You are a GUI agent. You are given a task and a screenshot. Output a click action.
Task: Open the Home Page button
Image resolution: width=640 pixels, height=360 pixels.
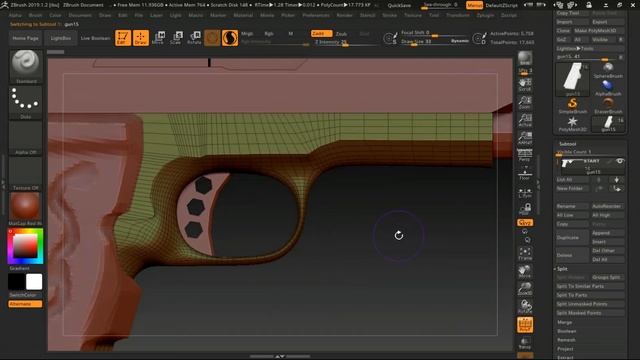(25, 38)
